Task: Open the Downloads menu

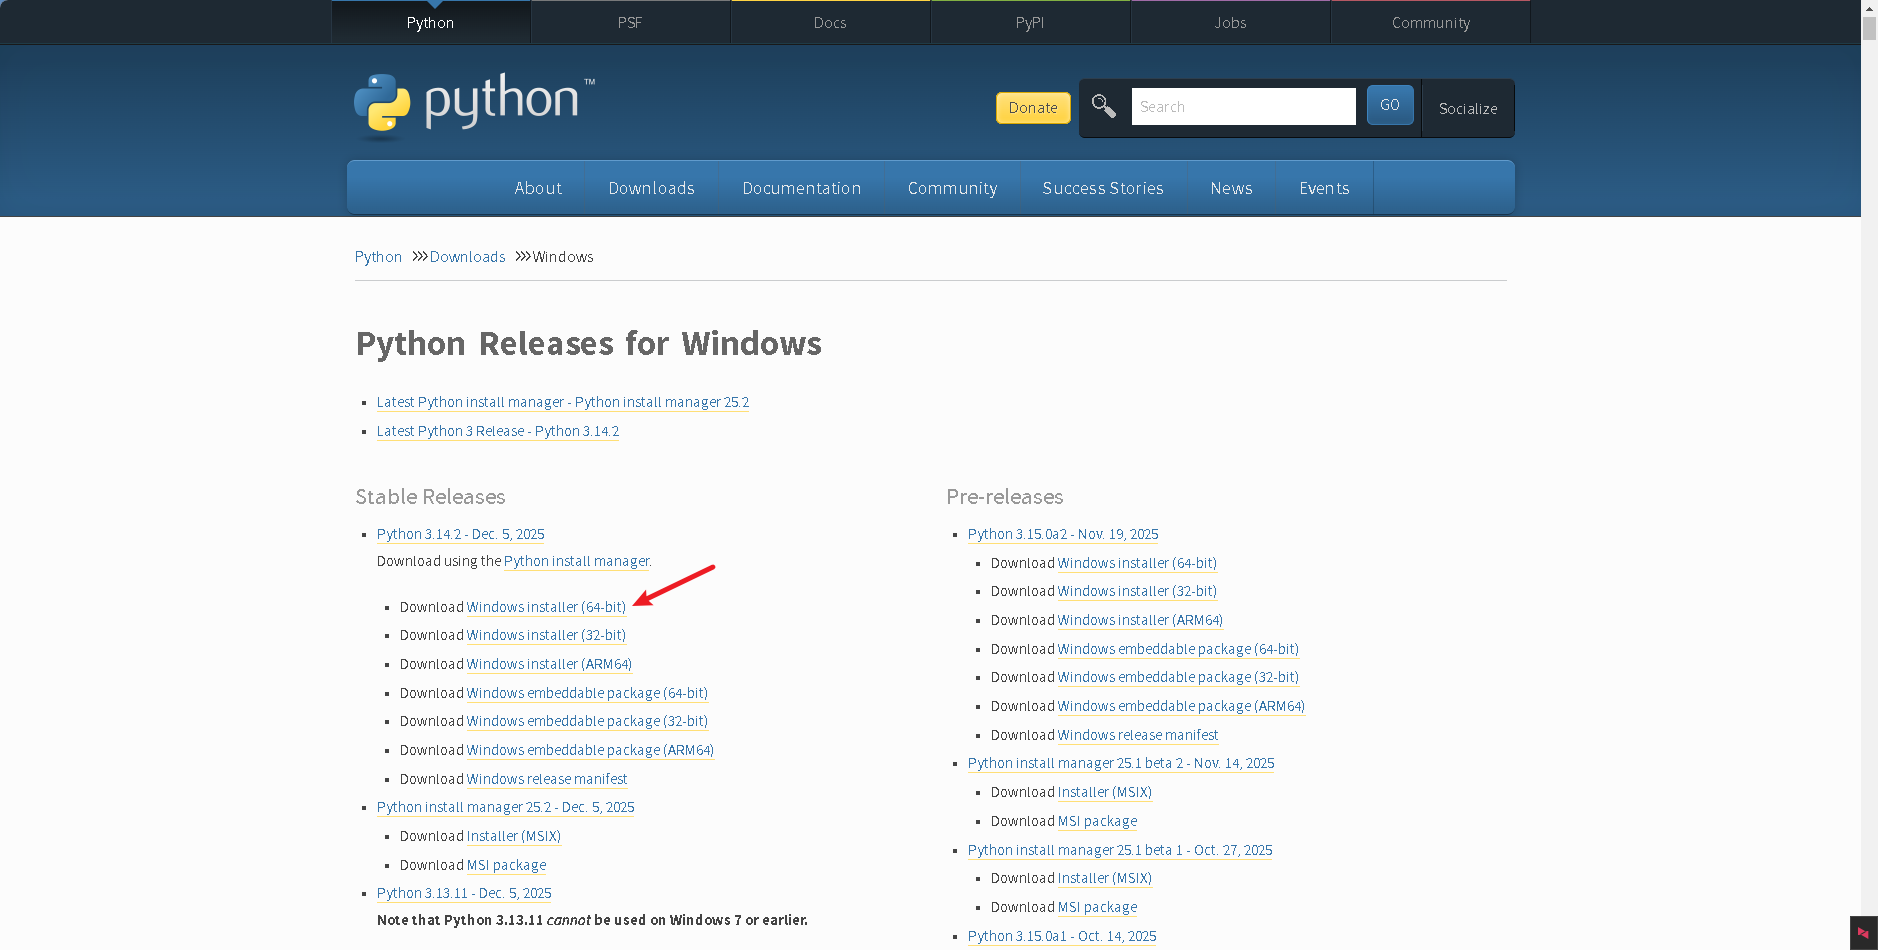Action: point(651,188)
